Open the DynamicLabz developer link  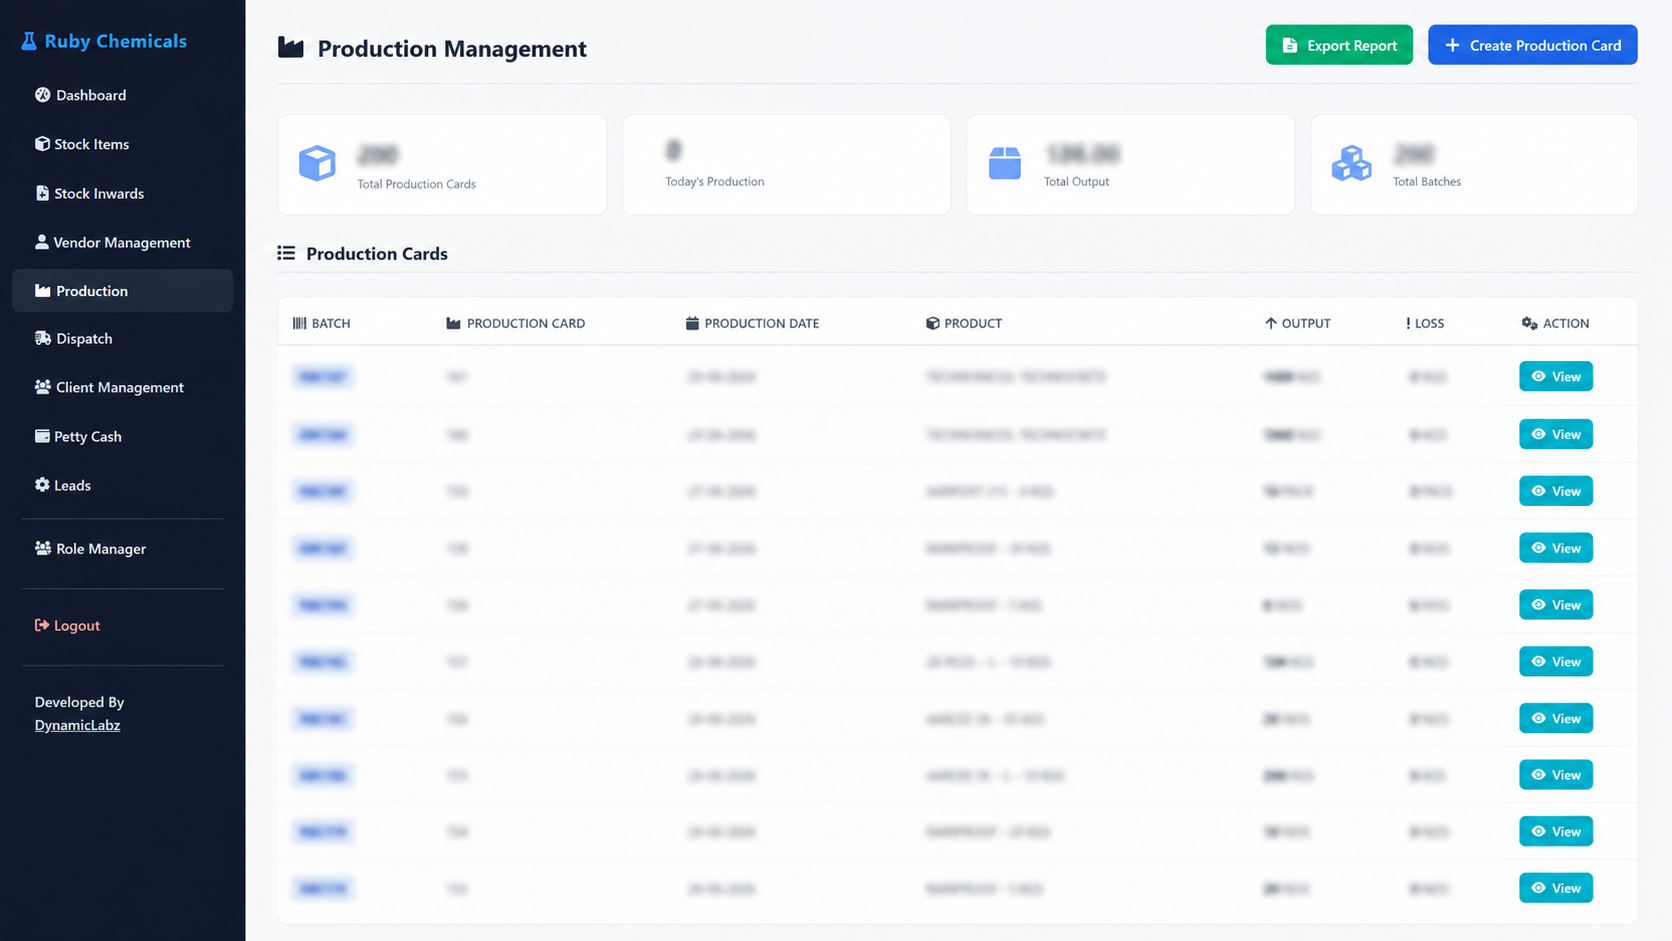coord(77,725)
